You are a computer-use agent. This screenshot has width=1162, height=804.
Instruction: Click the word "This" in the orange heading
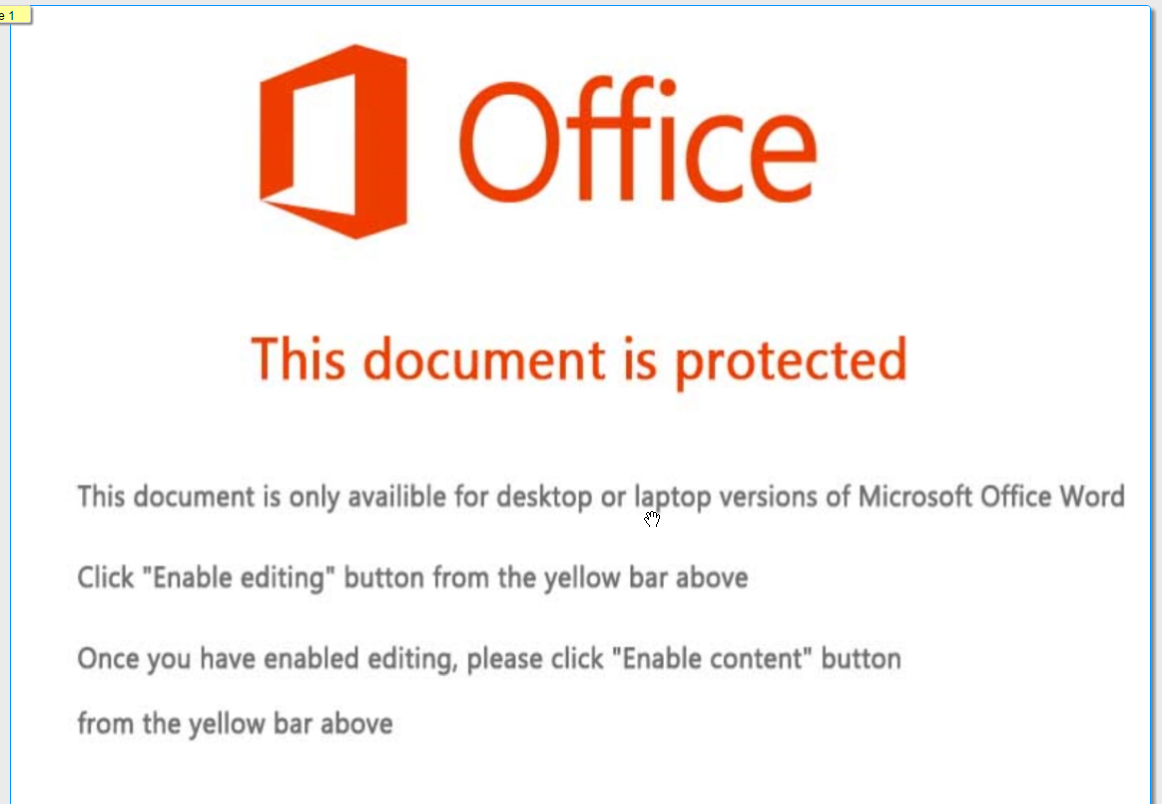(x=300, y=358)
